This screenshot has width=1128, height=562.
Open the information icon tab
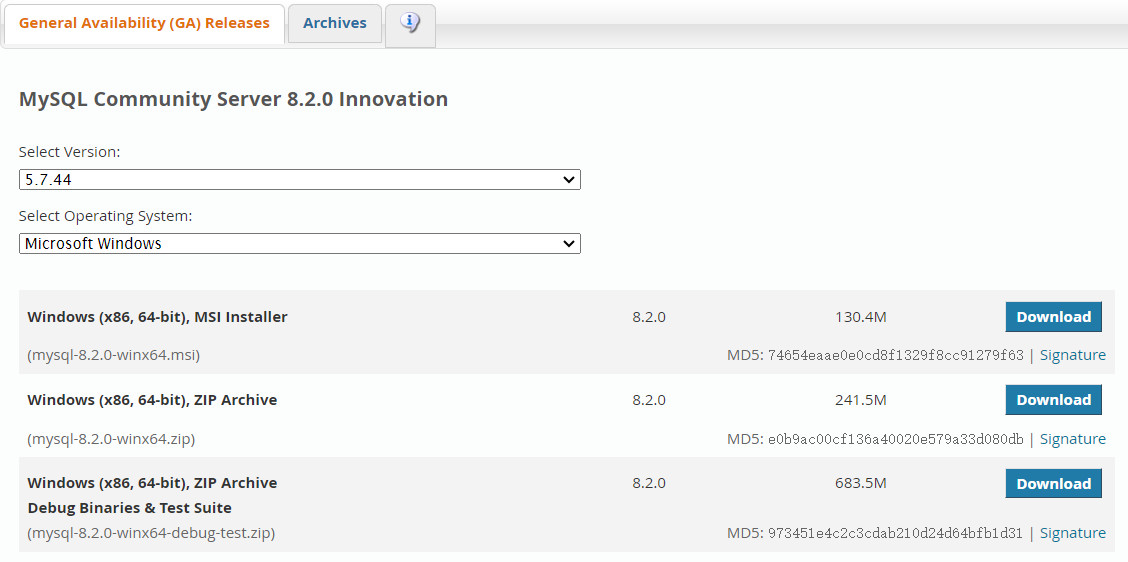(x=410, y=23)
